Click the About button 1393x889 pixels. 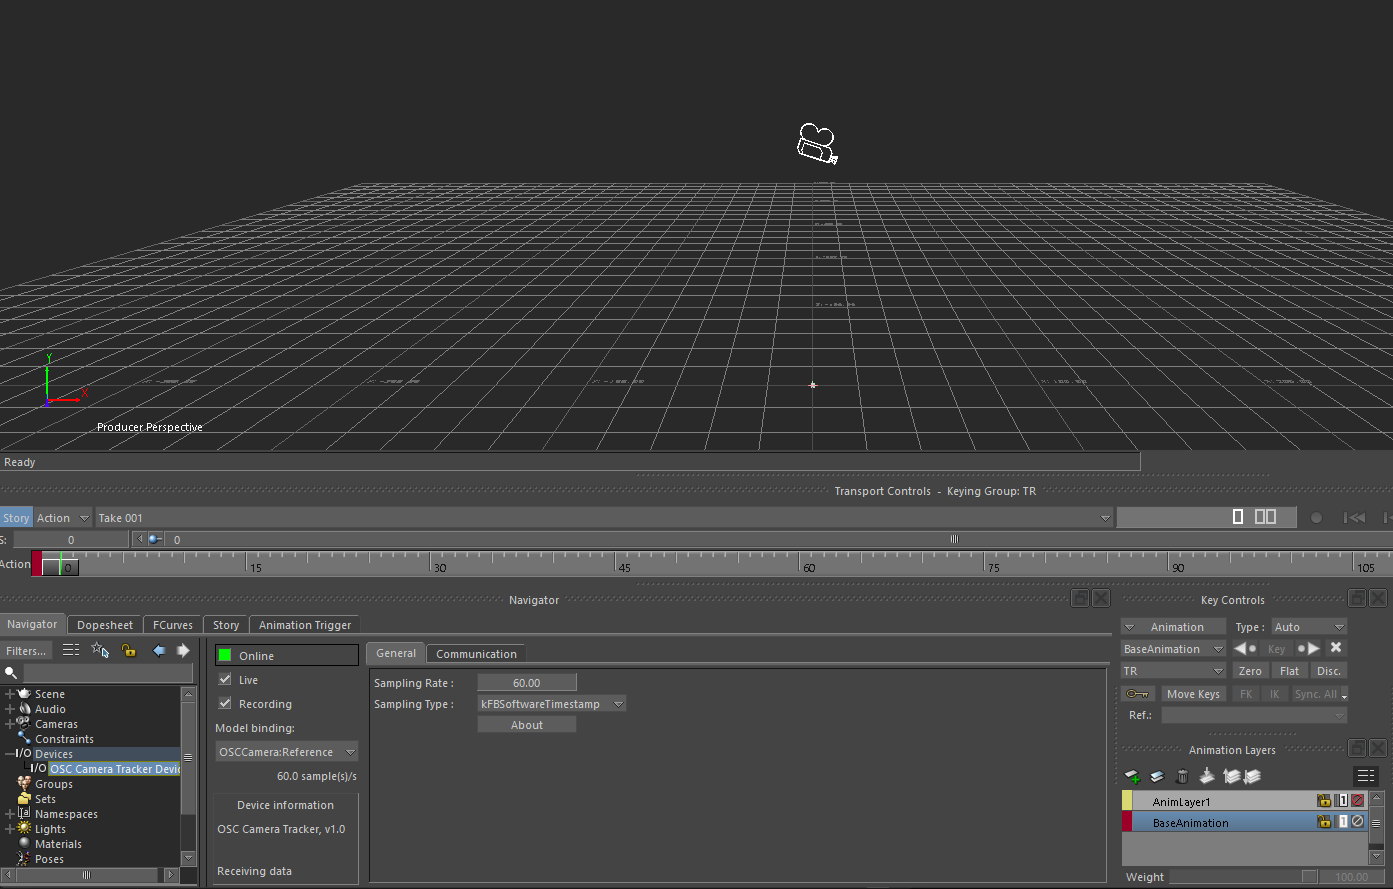(527, 725)
